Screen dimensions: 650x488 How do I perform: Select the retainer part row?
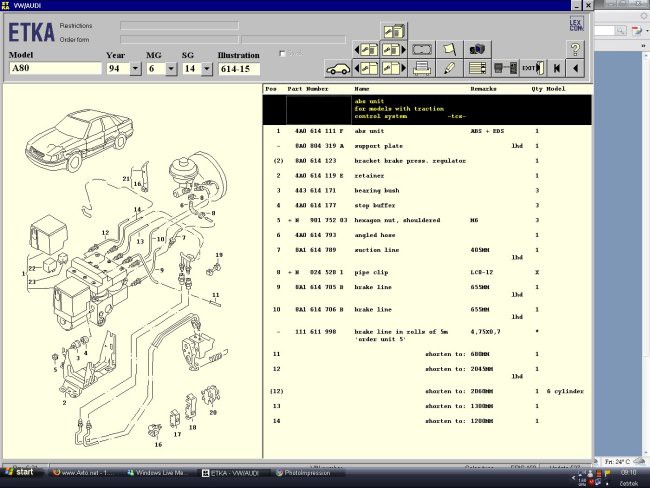tap(427, 176)
